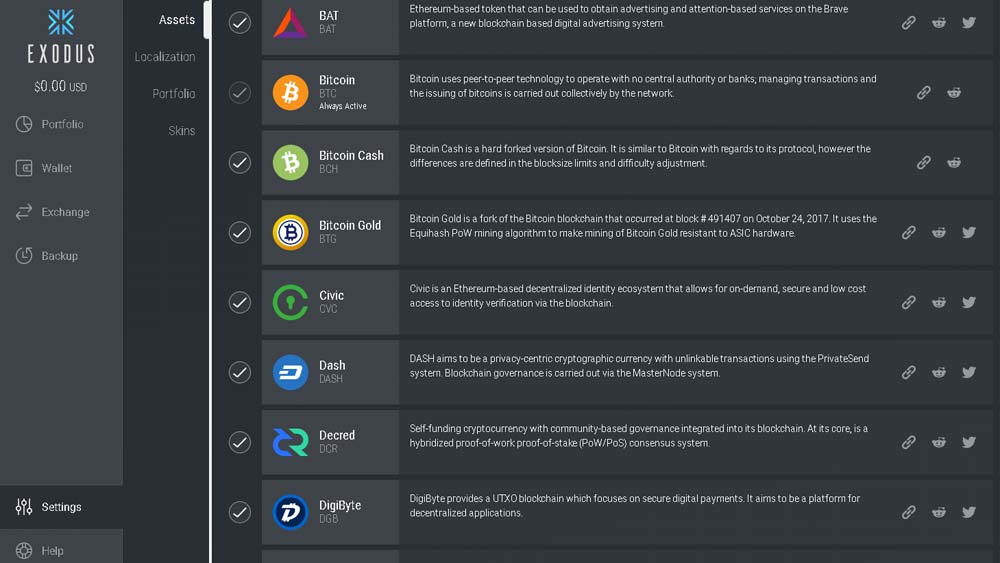
Task: Toggle the DigiByte asset checkbox
Action: (x=240, y=512)
